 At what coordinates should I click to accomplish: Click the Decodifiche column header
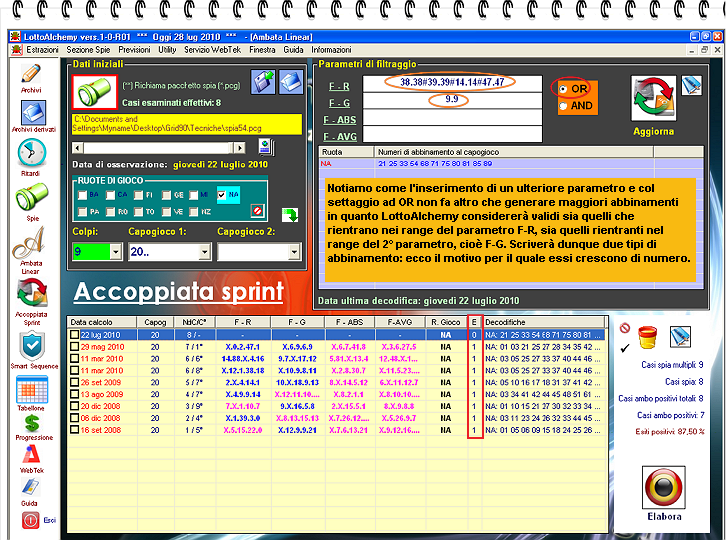544,322
